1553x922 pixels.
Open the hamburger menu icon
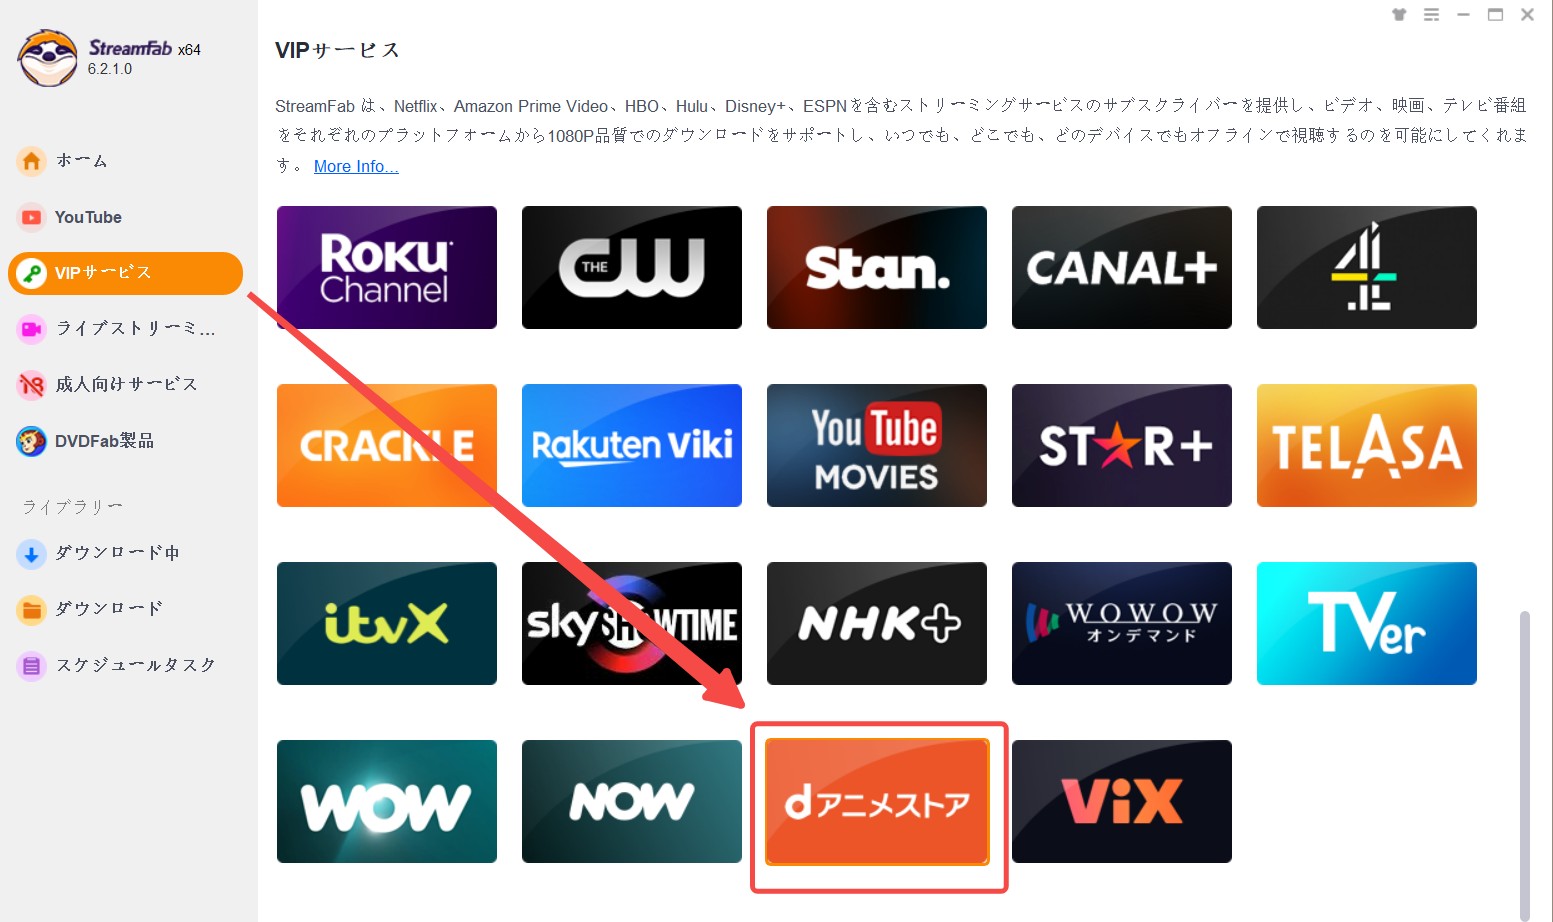coord(1431,15)
